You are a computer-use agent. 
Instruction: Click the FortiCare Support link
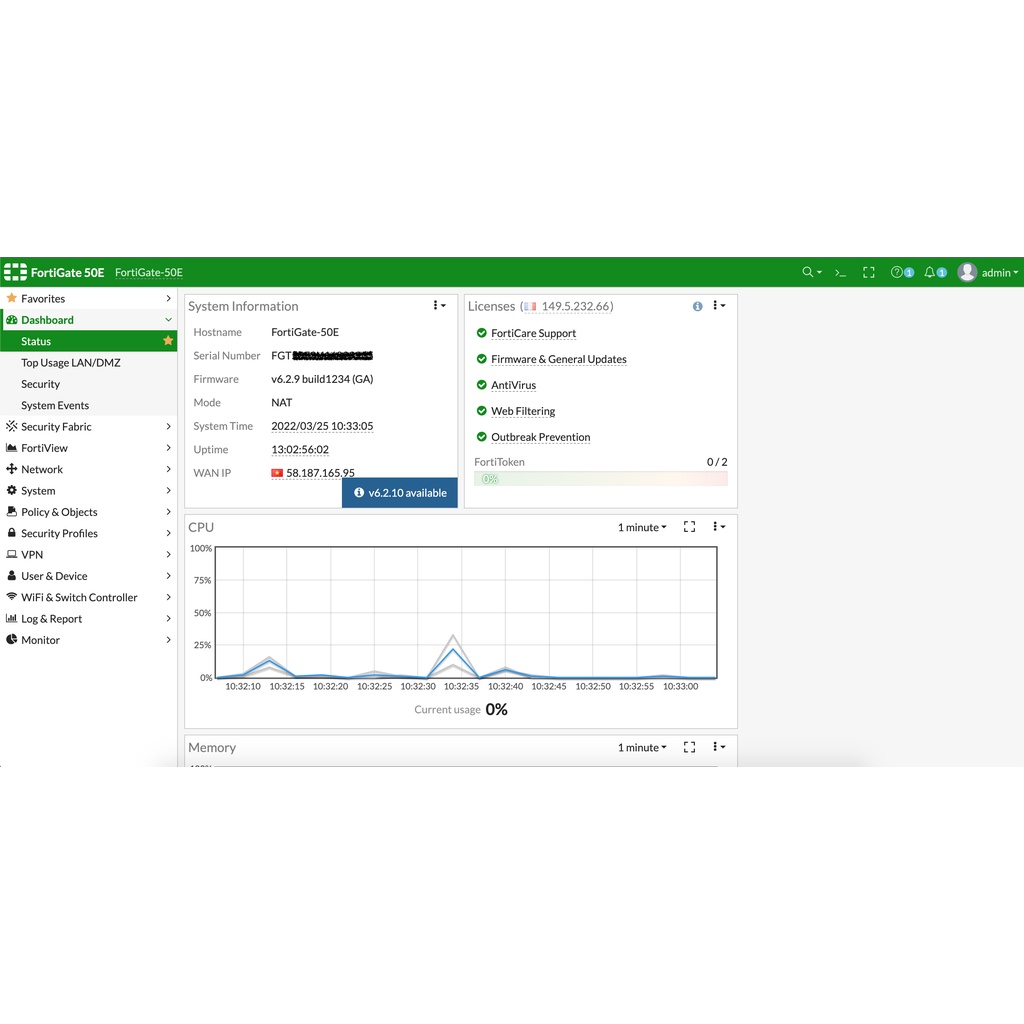click(x=534, y=333)
